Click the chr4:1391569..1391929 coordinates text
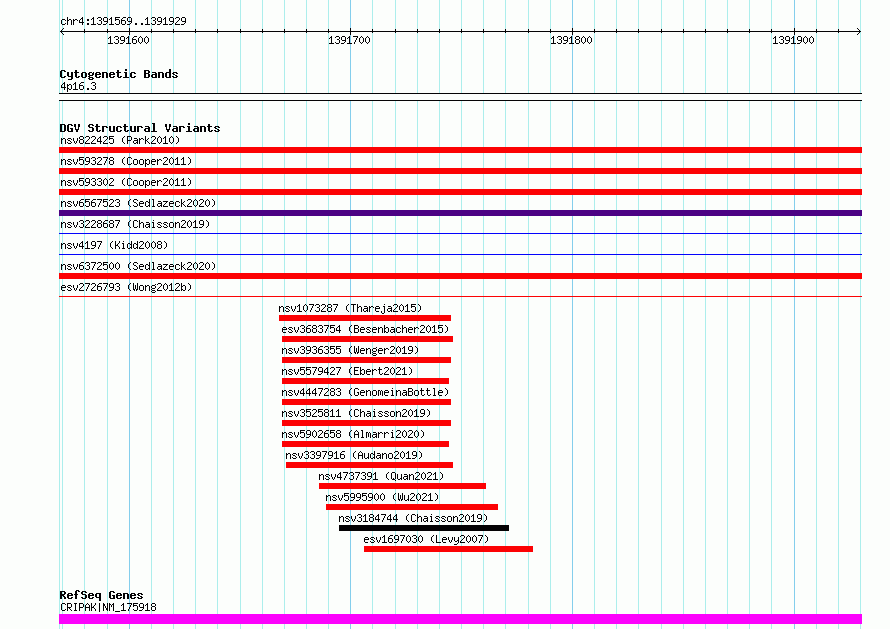 [x=123, y=21]
